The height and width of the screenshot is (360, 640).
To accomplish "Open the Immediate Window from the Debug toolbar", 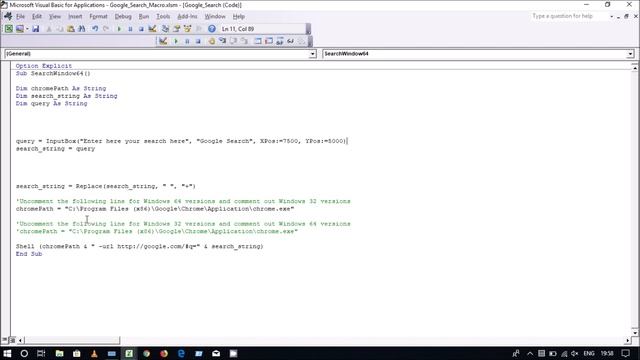I will pos(269,41).
